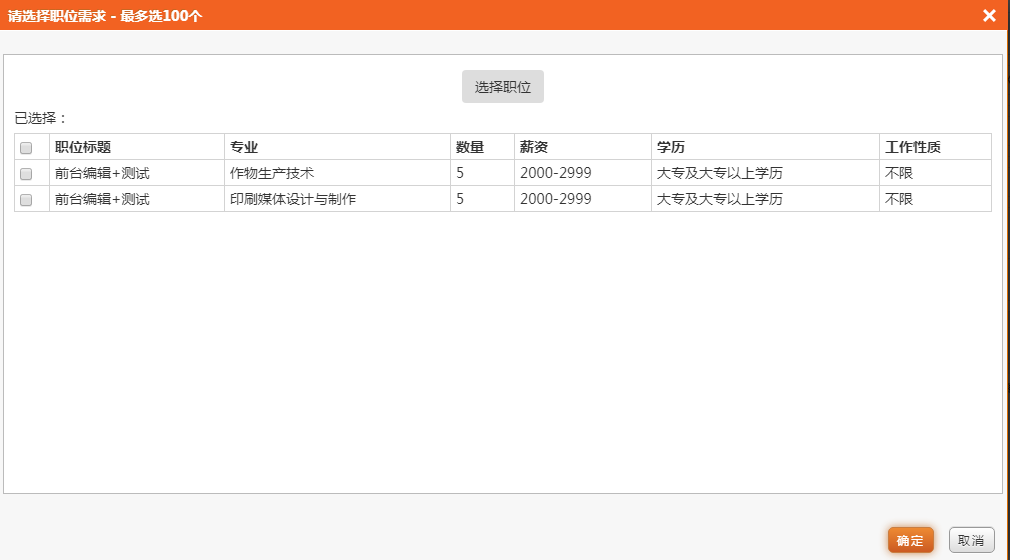Close the position selection dialog
The height and width of the screenshot is (560, 1010).
point(989,15)
